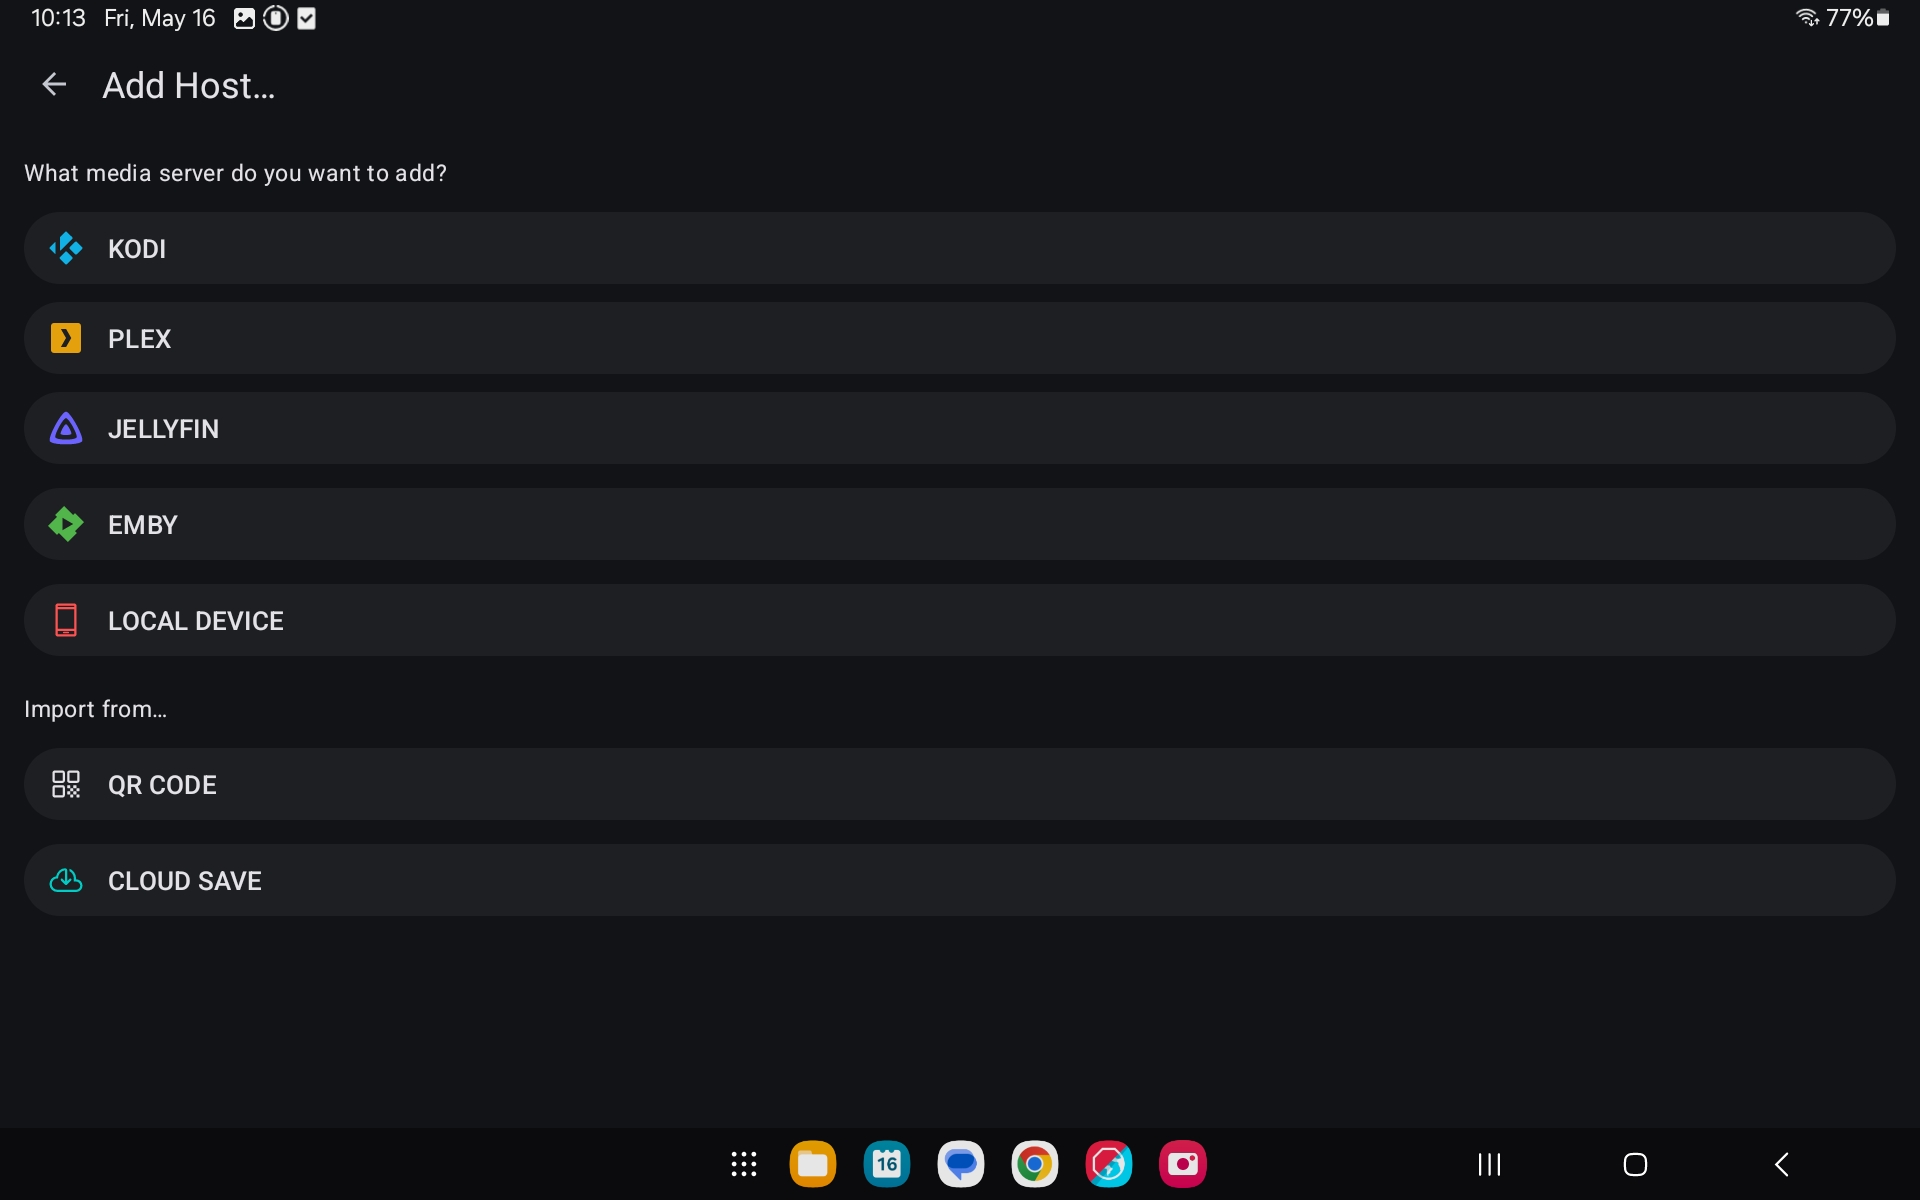
Task: Select the Kodi logo icon
Action: [66, 248]
